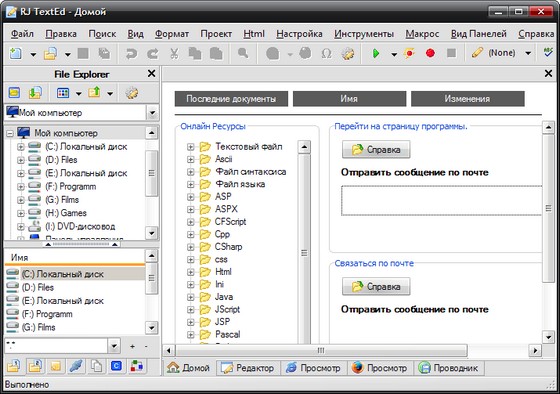
Task: Expand the Html folder in Онлайн Ресурсы
Action: (x=190, y=272)
